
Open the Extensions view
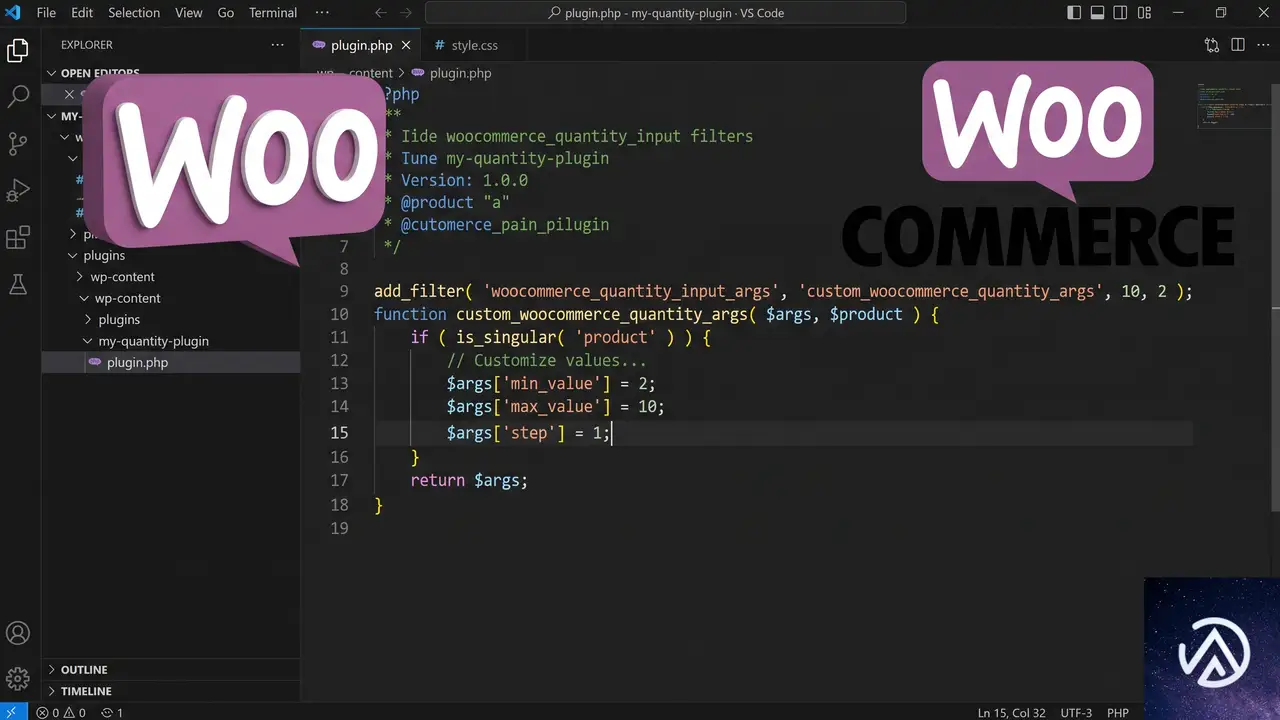coord(18,238)
